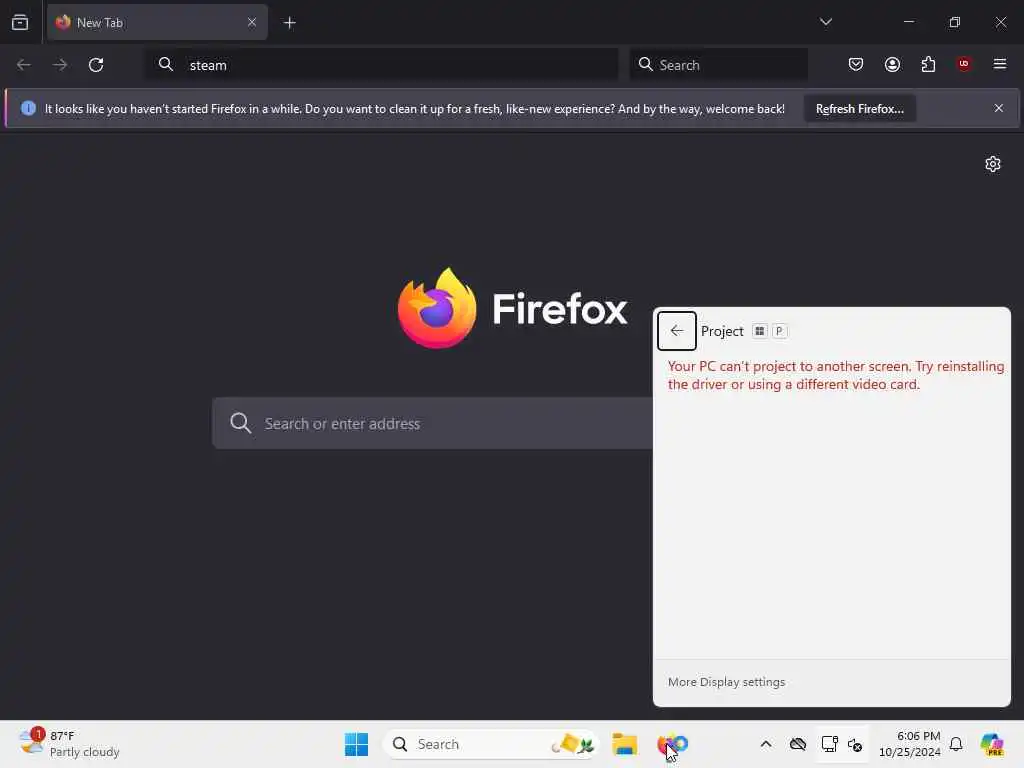The image size is (1024, 768).
Task: Open Firefox icon on taskbar
Action: tap(672, 744)
